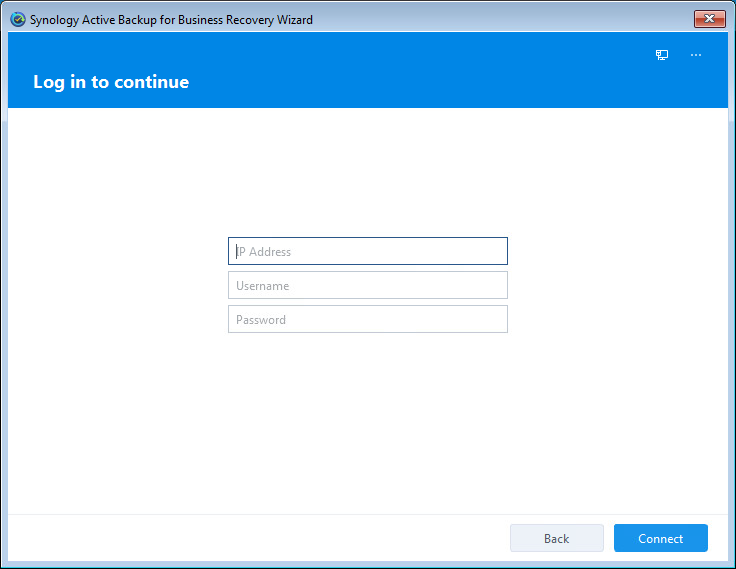736x569 pixels.
Task: Open the three-dot more options menu
Action: coord(696,55)
